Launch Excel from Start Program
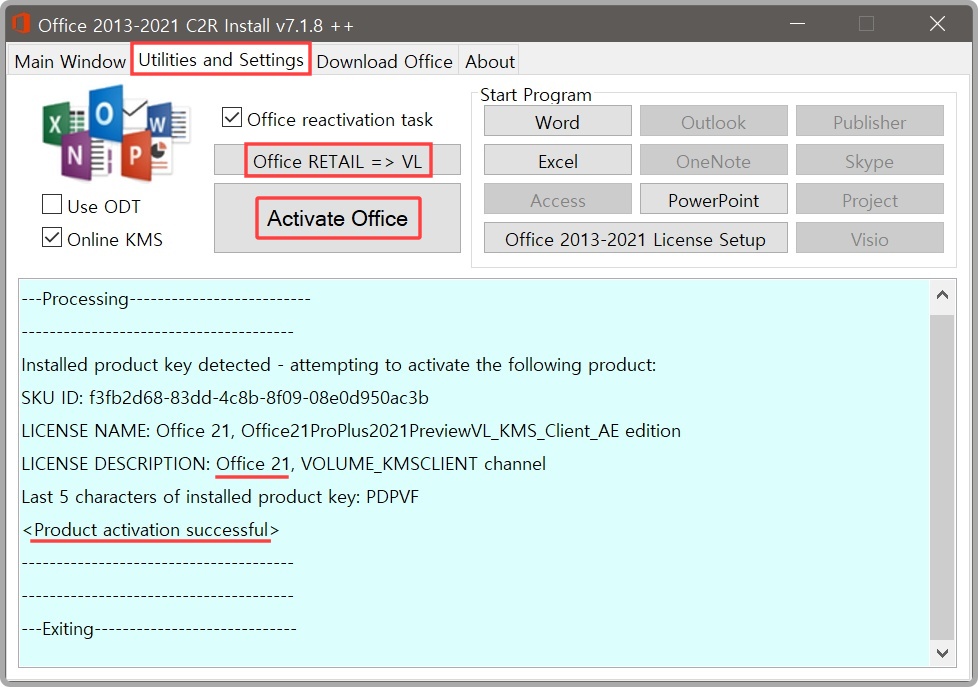 [558, 160]
